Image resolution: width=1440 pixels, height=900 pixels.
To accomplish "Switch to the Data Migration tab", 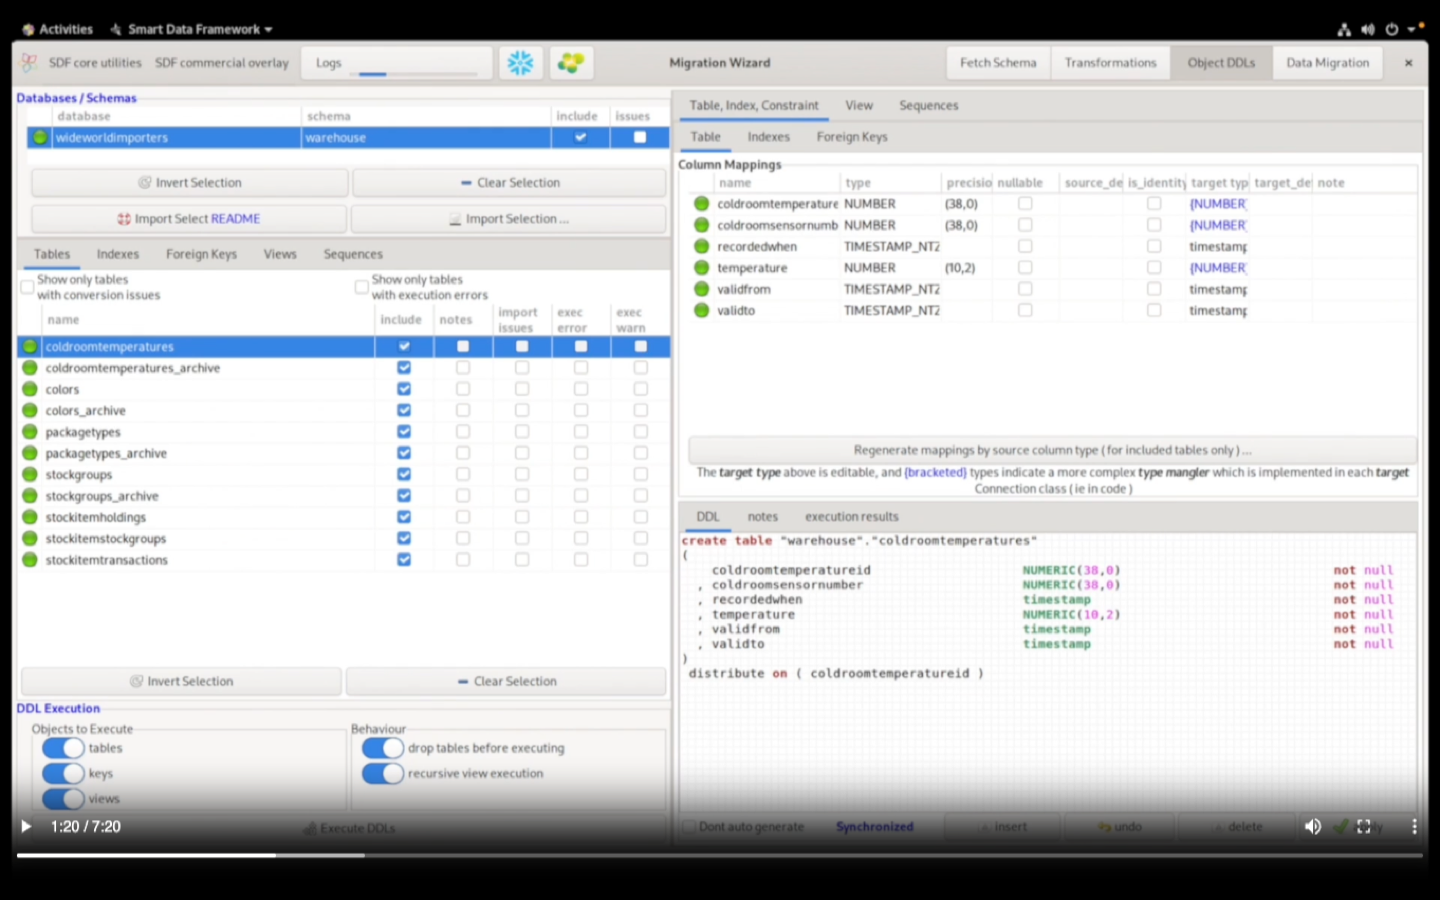I will 1327,62.
